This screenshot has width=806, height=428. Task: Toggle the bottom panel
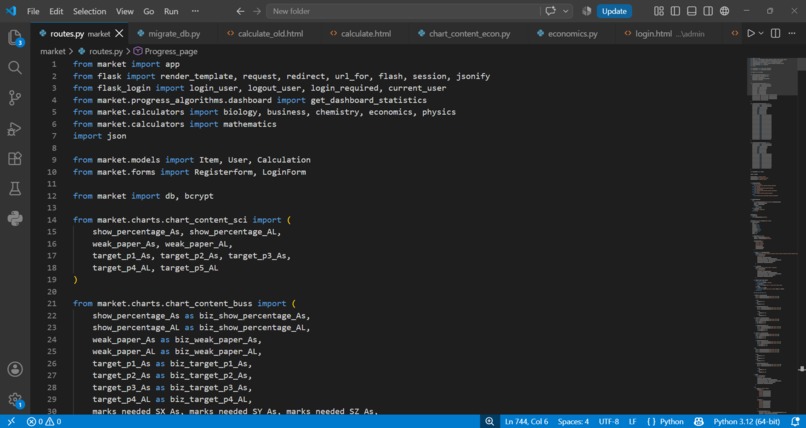pyautogui.click(x=691, y=11)
